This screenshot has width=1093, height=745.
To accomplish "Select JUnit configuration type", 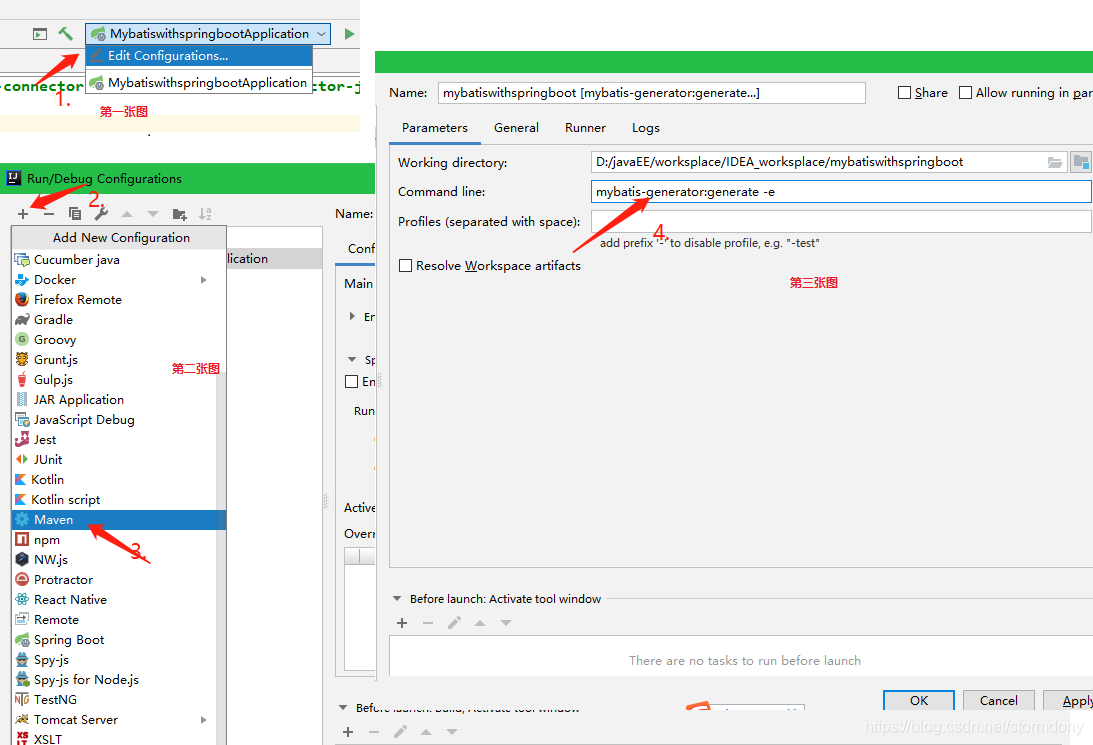I will click(114, 459).
